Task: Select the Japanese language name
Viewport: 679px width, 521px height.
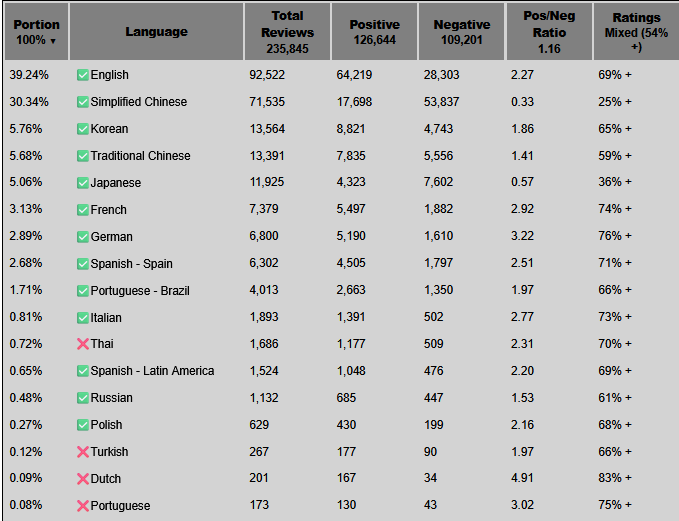Action: pyautogui.click(x=116, y=183)
